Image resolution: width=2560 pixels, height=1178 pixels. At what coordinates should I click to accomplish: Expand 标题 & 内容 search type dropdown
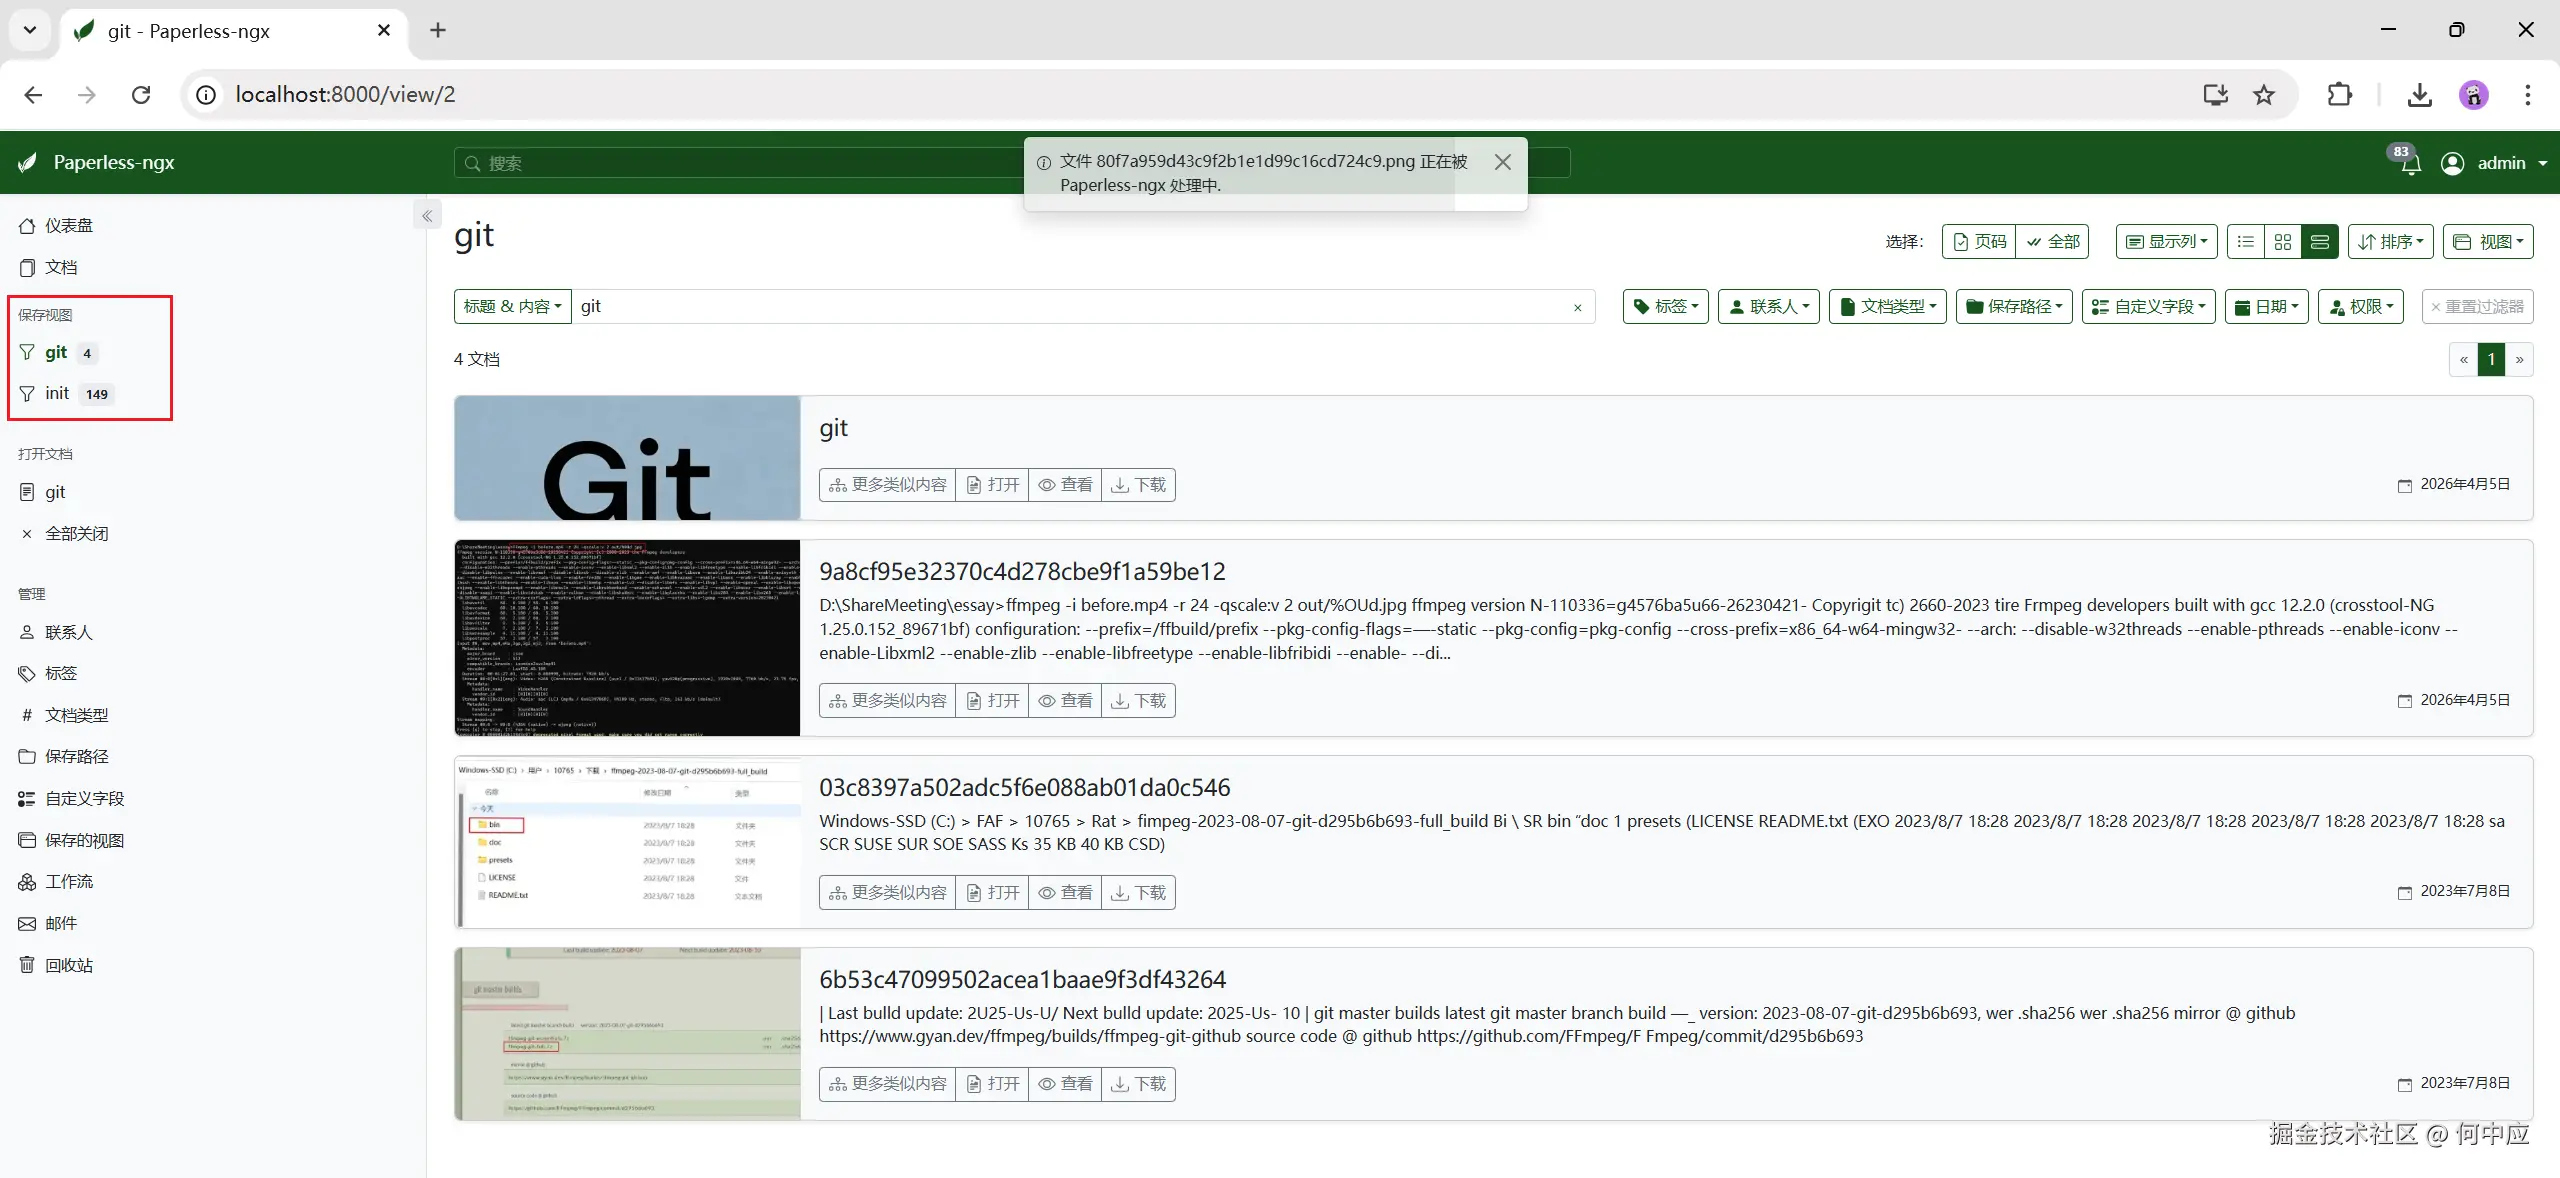pyautogui.click(x=512, y=307)
